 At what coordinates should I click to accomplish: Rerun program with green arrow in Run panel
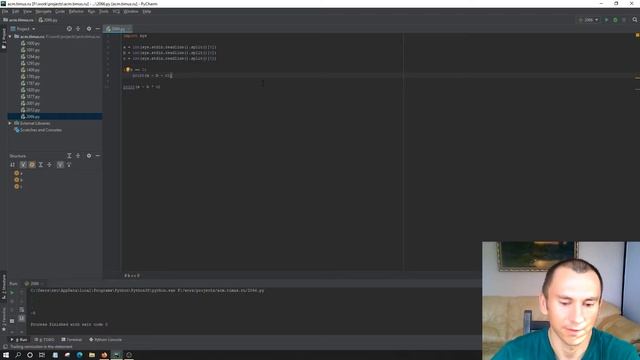pos(12,292)
